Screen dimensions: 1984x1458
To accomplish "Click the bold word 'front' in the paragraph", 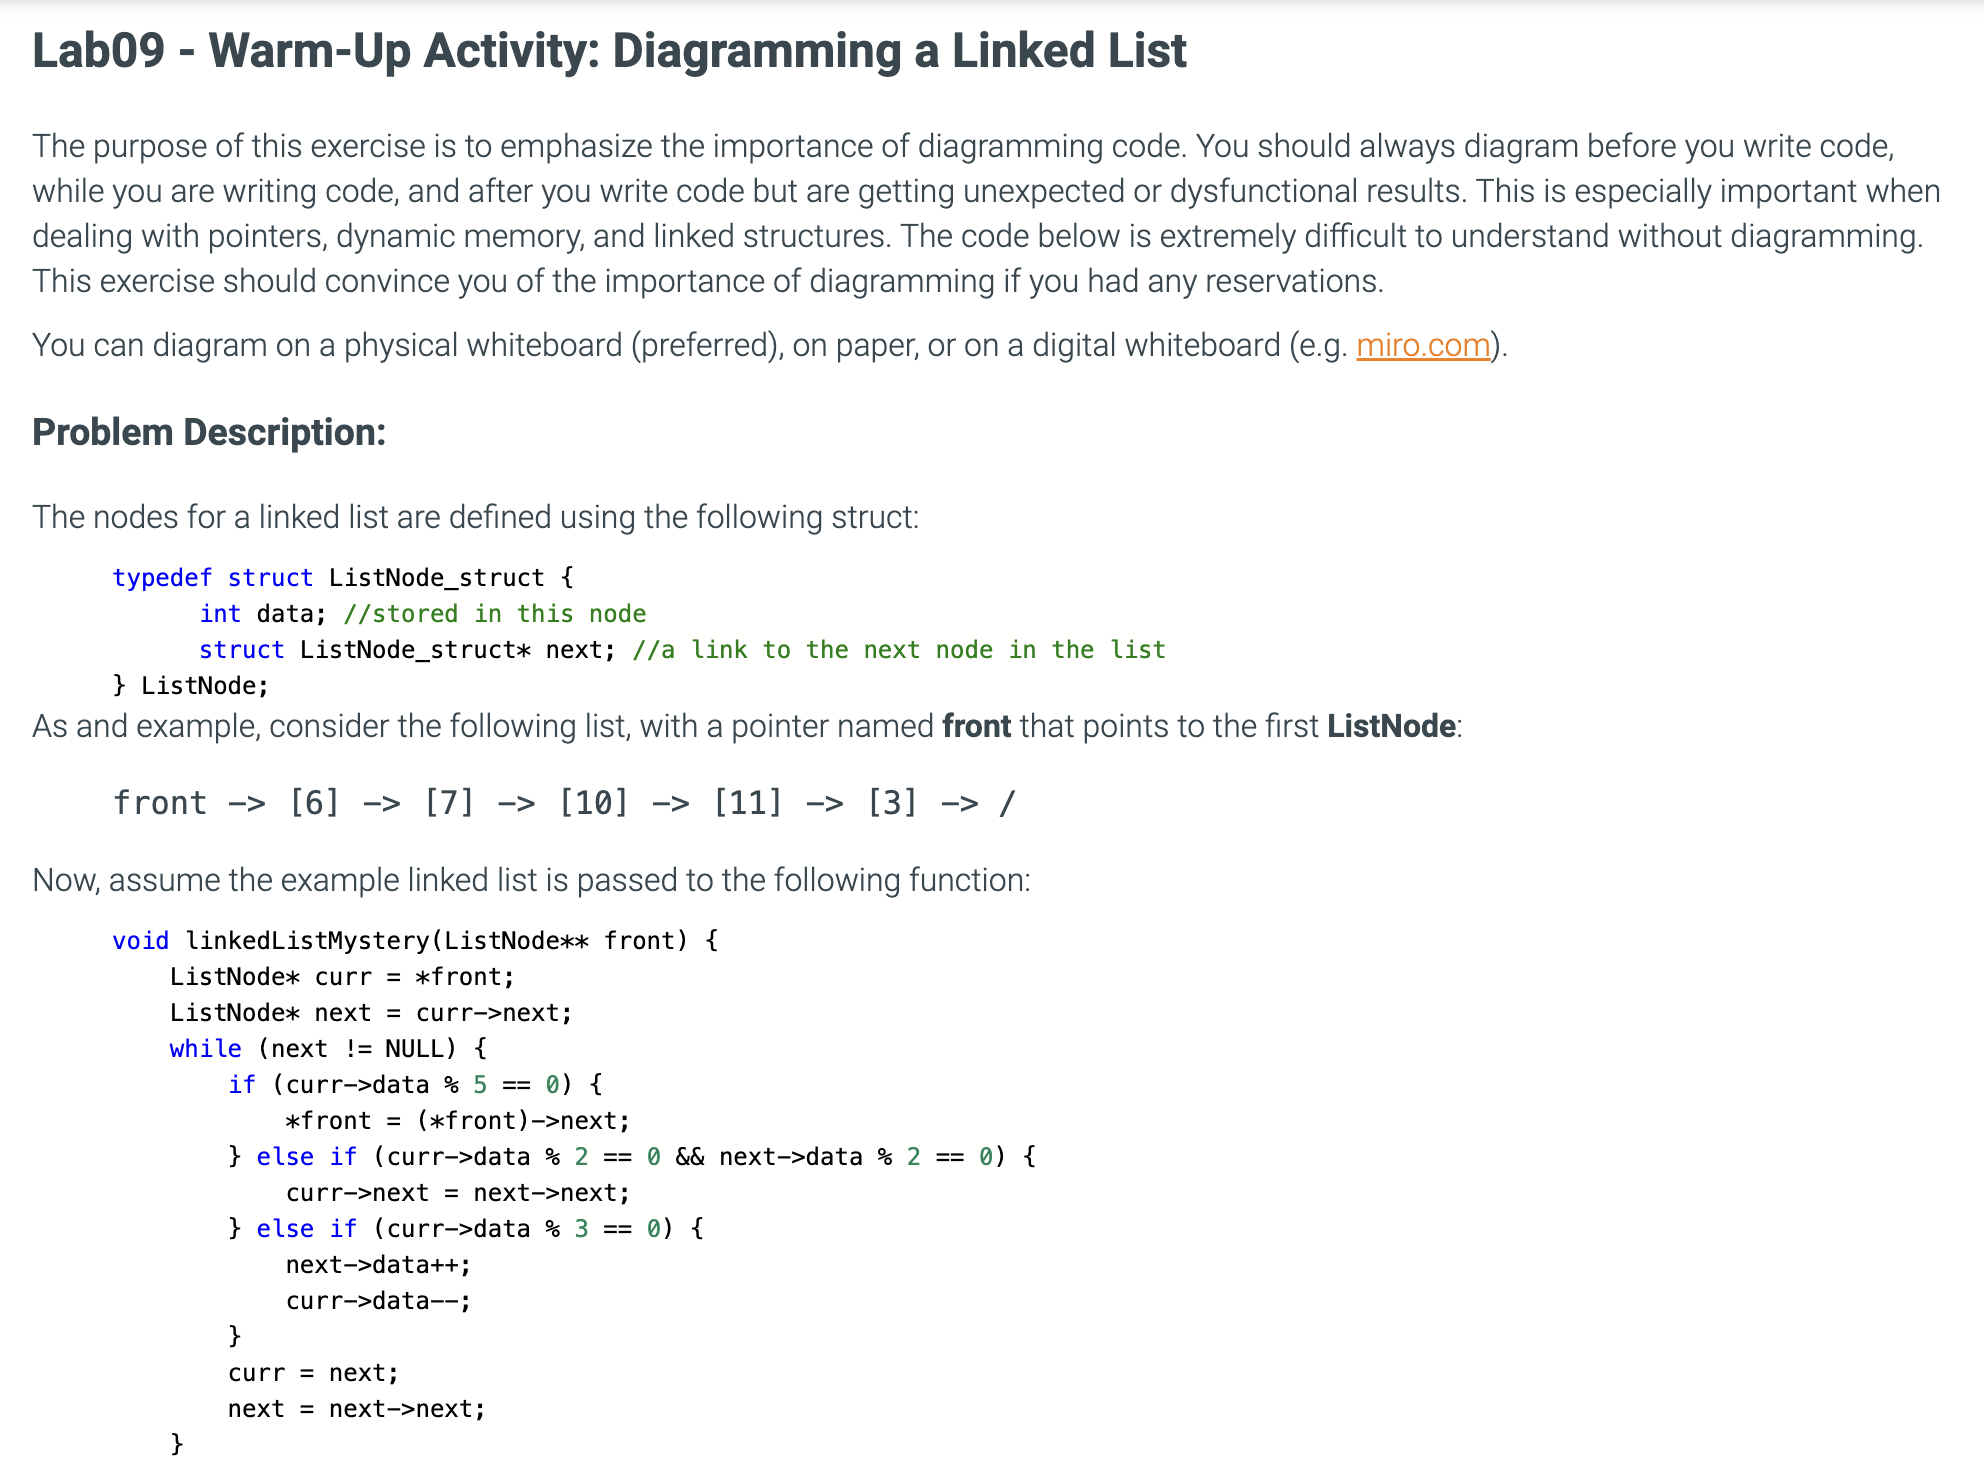I will 976,726.
